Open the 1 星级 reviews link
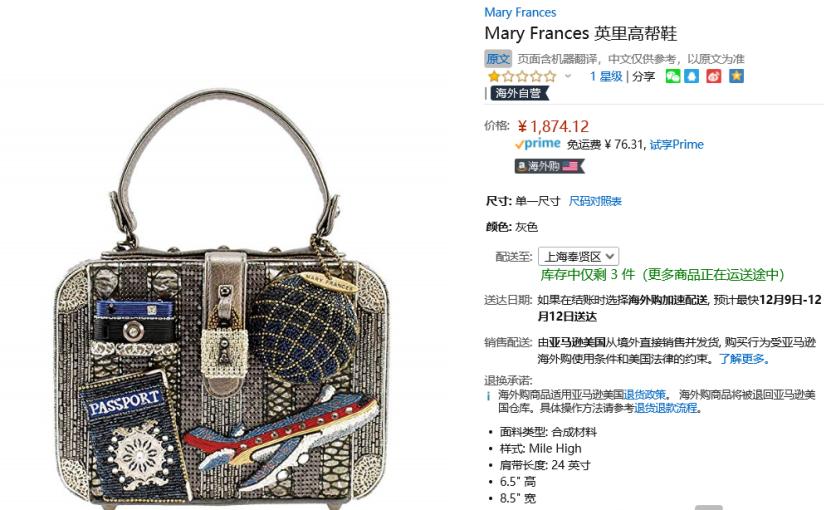 [606, 76]
